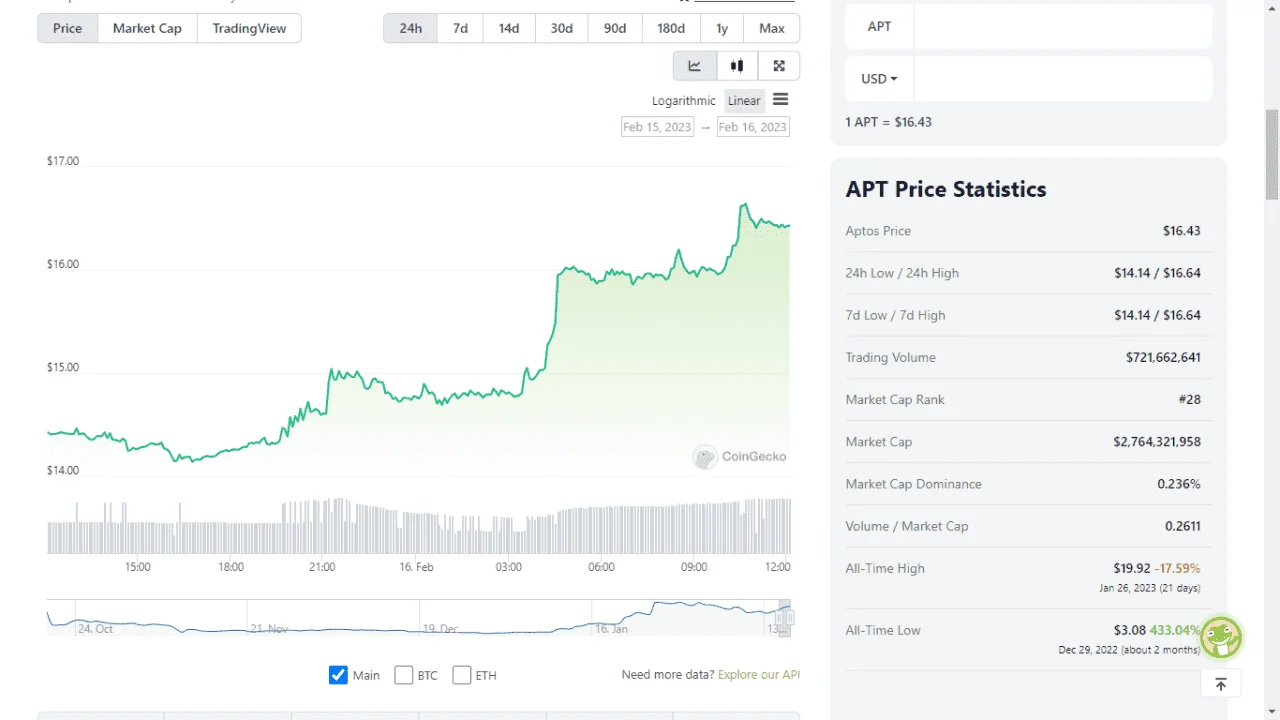The height and width of the screenshot is (720, 1280).
Task: Click the back-to-top arrow button
Action: pos(1221,684)
